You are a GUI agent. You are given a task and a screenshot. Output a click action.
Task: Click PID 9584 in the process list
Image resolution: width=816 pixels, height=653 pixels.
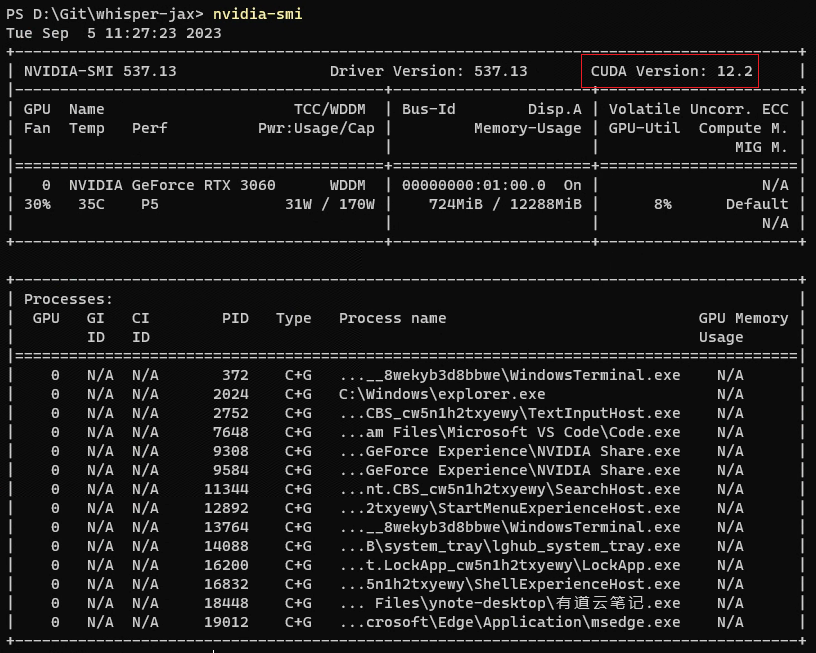pyautogui.click(x=231, y=470)
